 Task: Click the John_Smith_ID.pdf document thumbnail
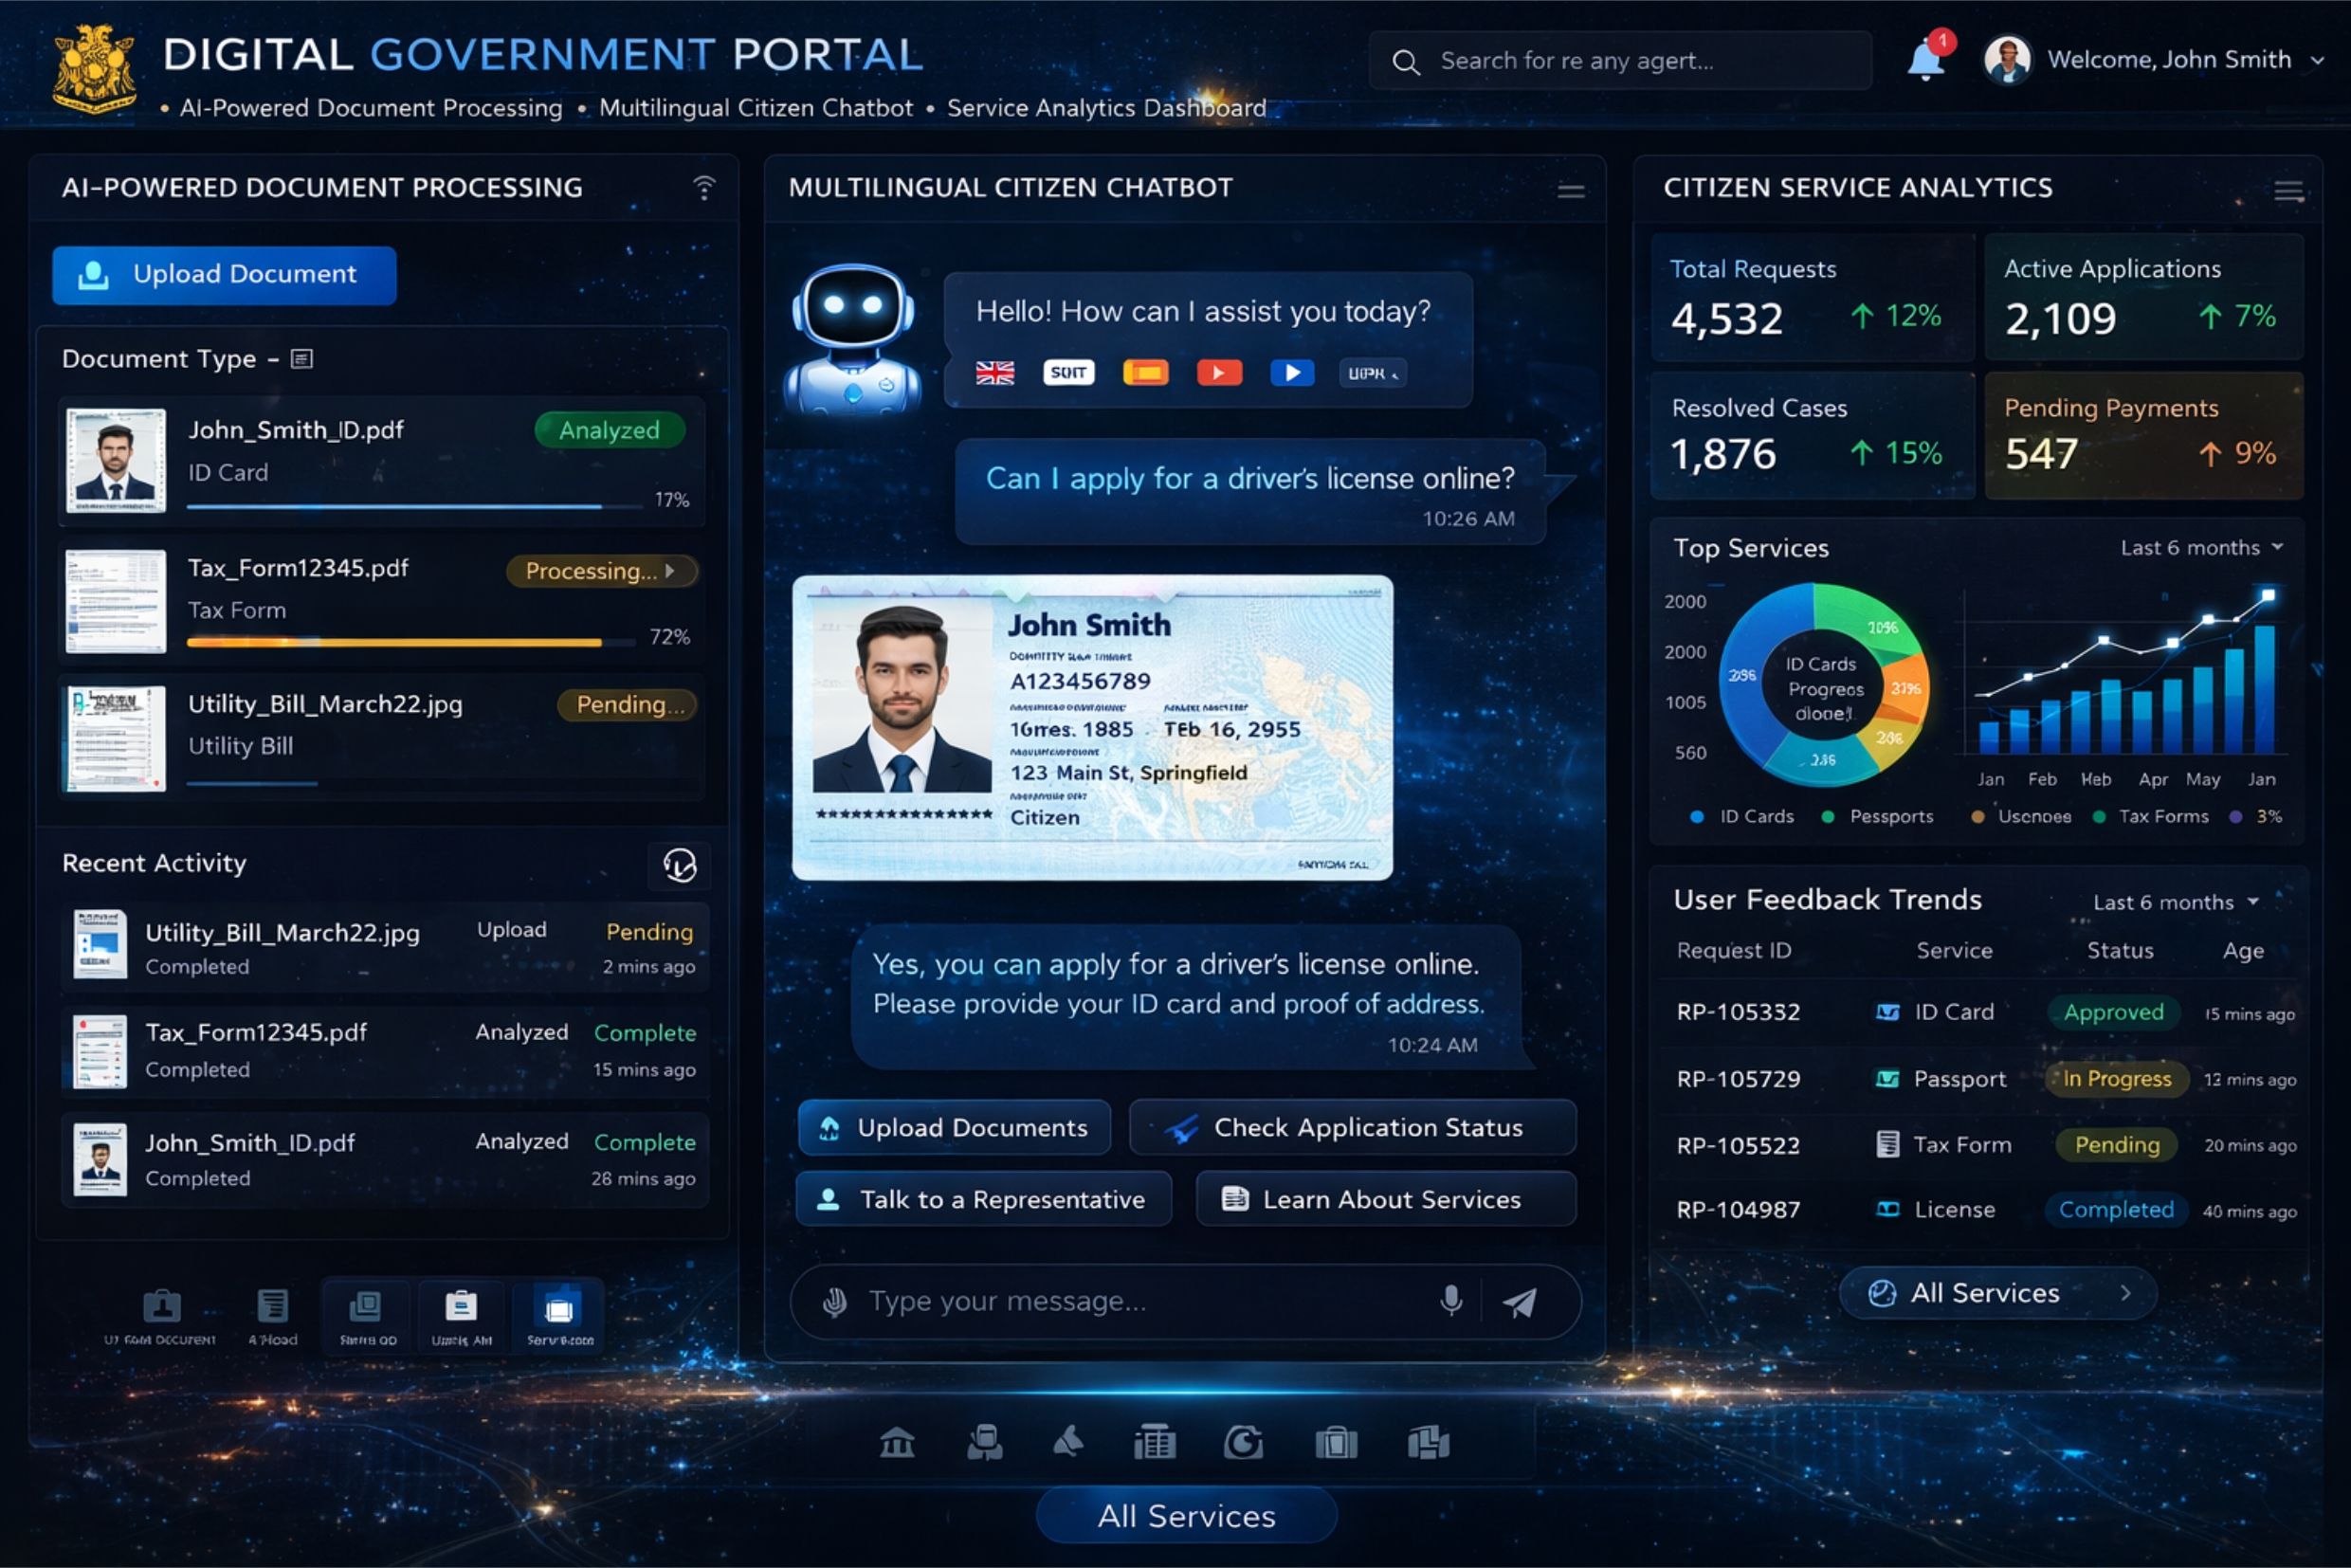click(116, 460)
